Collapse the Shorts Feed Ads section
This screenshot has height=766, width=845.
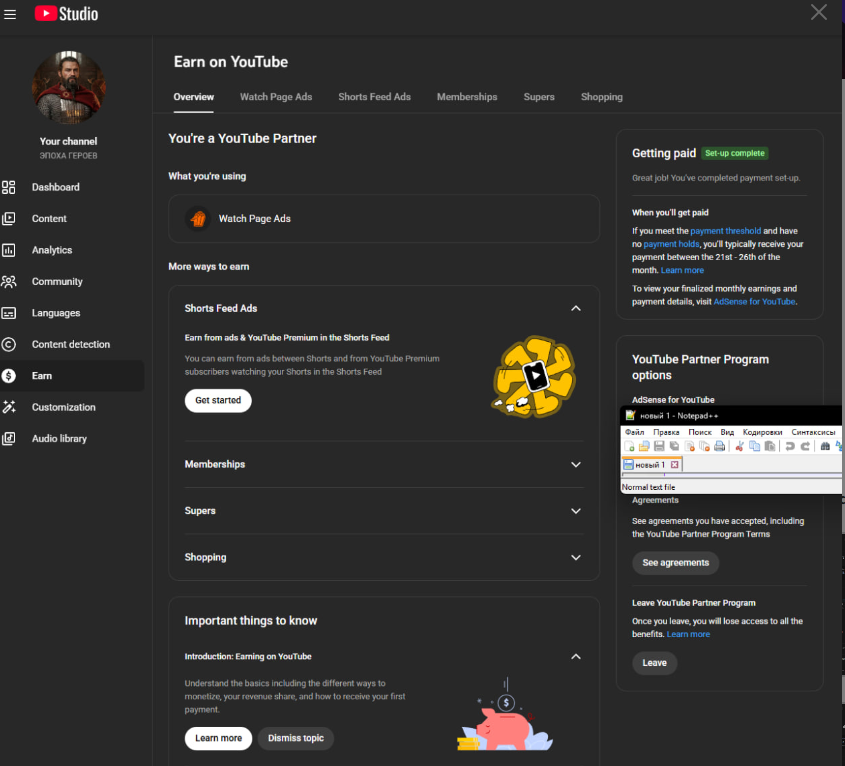coord(576,308)
